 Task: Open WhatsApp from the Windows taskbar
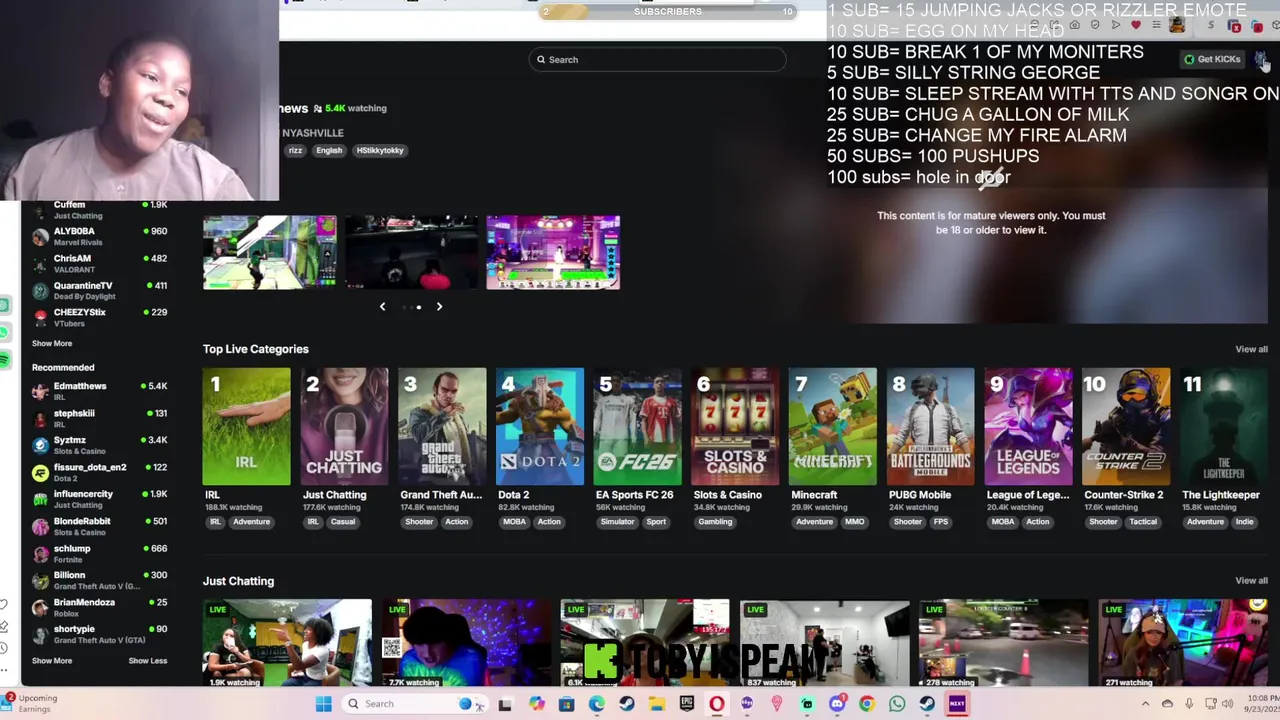tap(897, 704)
